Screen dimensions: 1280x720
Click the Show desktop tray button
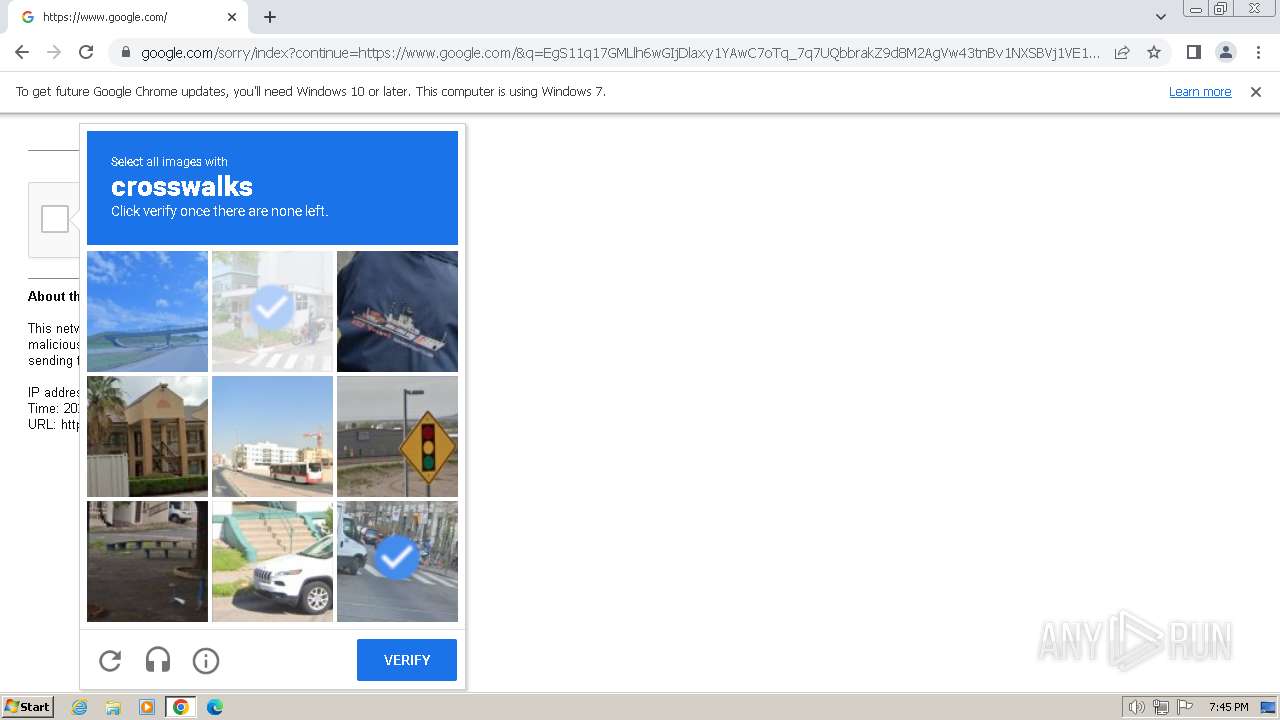coord(1269,707)
